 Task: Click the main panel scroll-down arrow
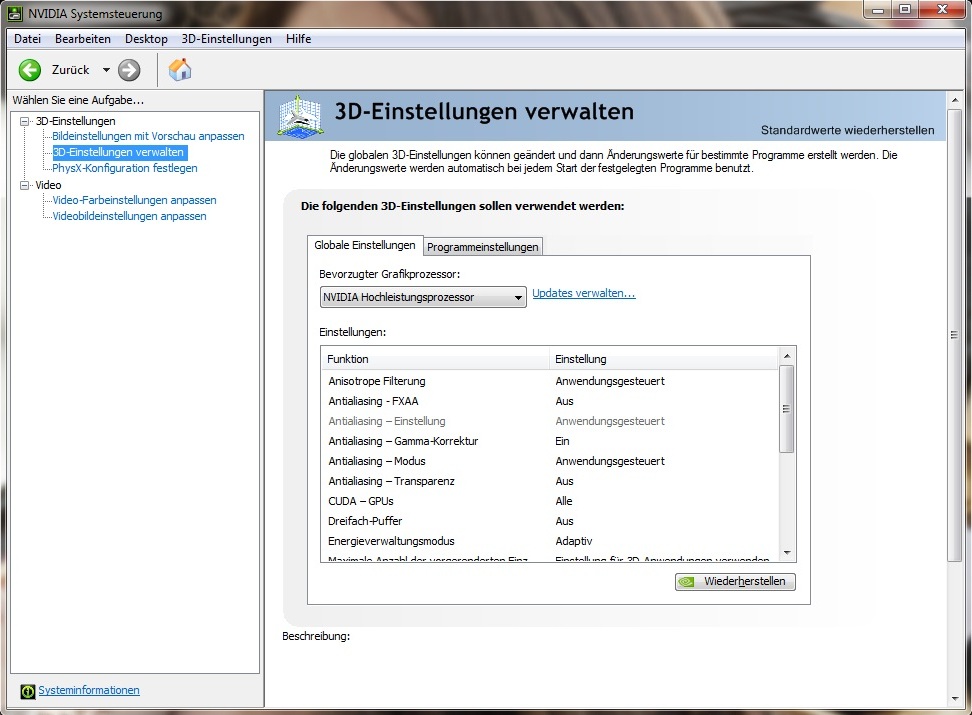tap(954, 699)
